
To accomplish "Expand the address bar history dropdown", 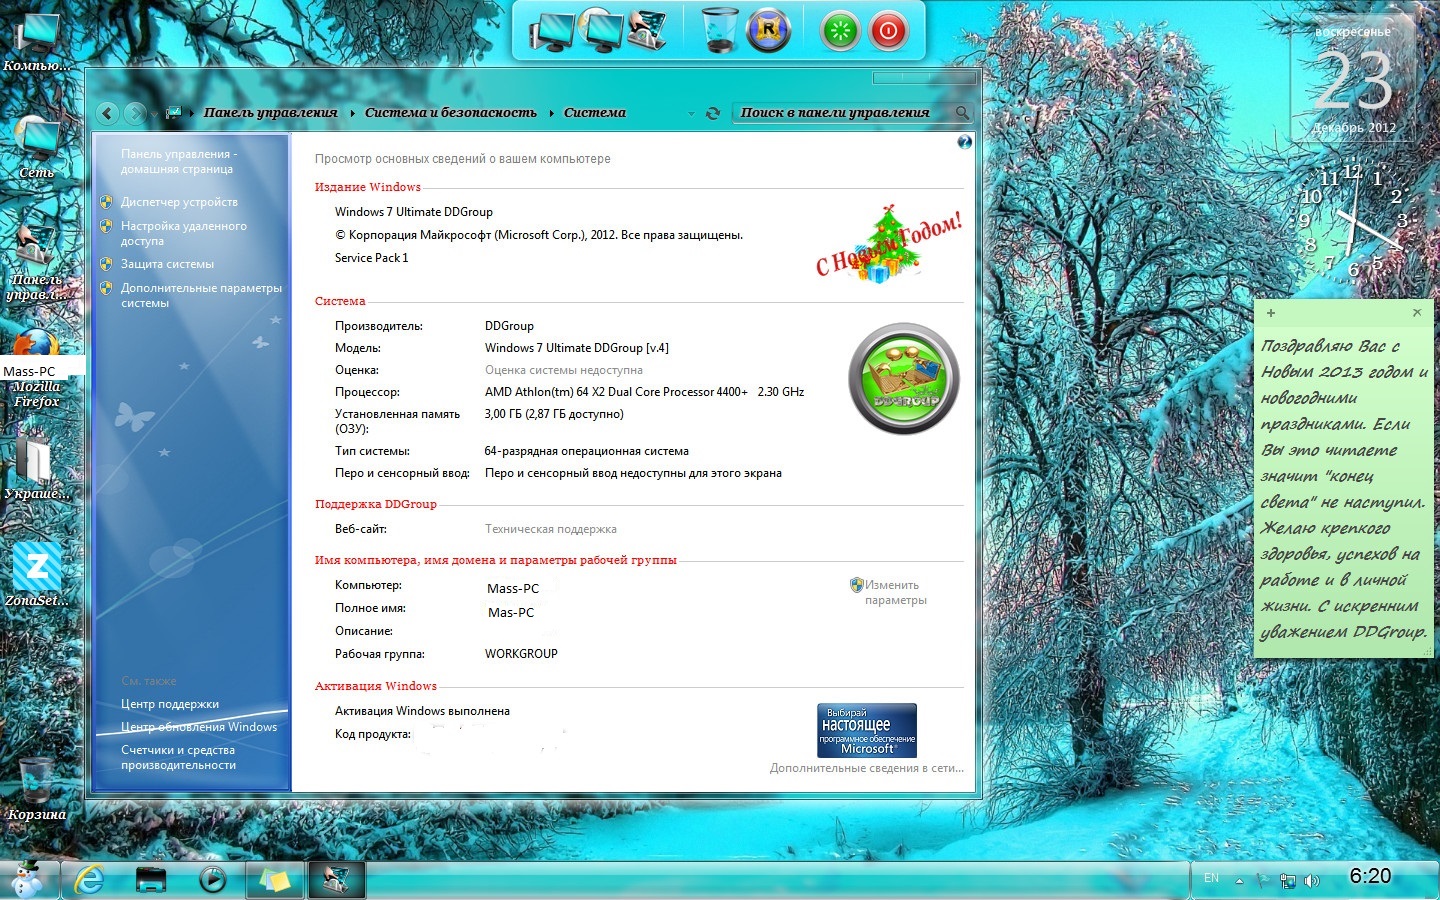I will tap(691, 114).
